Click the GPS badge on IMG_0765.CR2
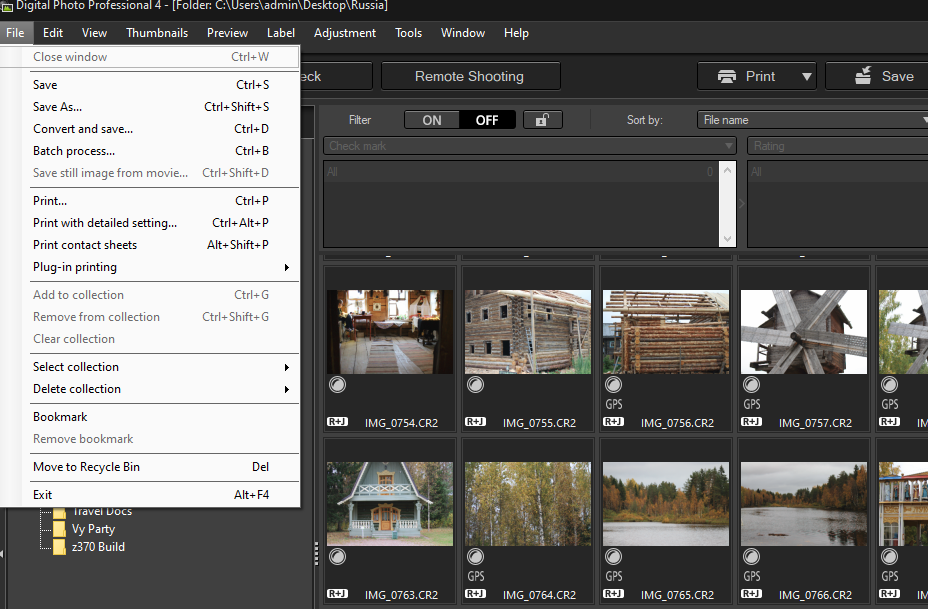928x609 pixels. click(614, 576)
